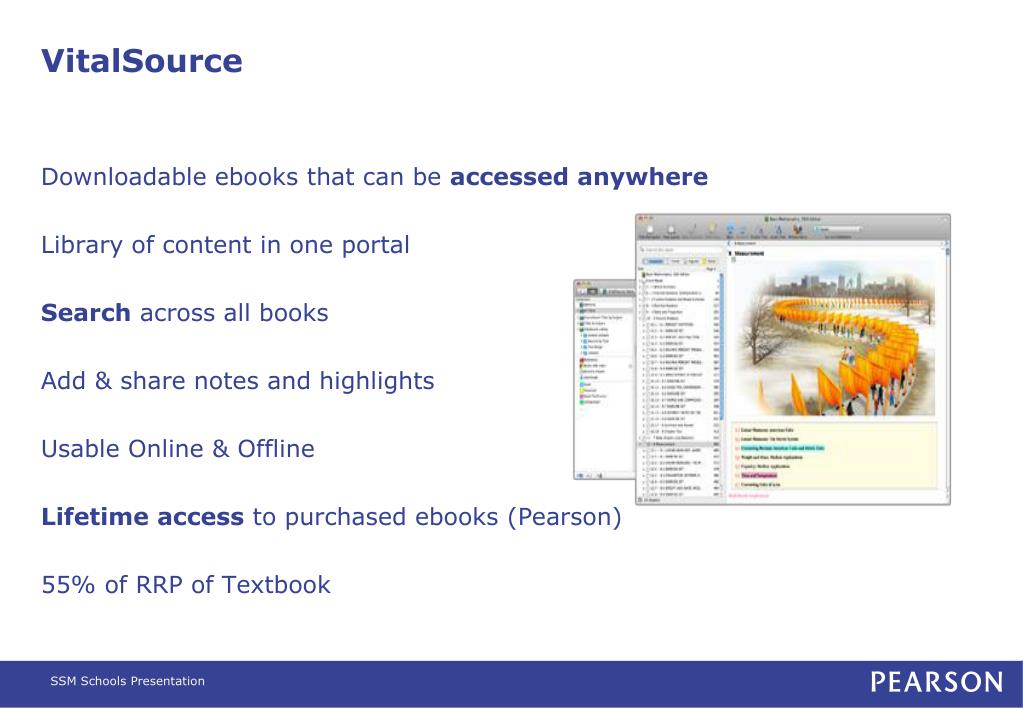The height and width of the screenshot is (708, 1023).
Task: Click the VitalSource slide title
Action: click(x=142, y=61)
